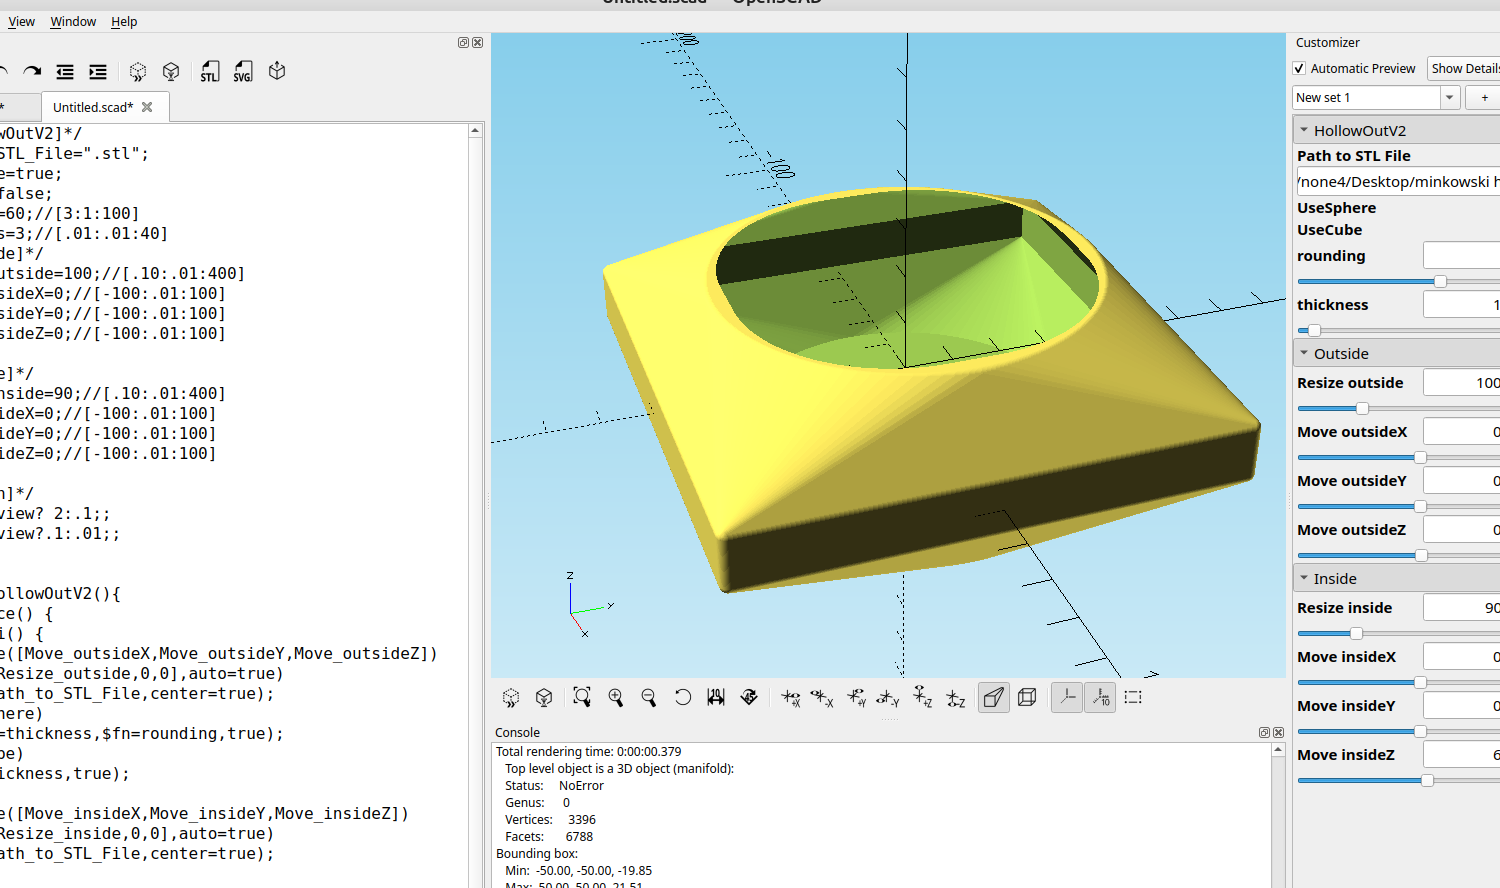Switch to orthogonal projection view

(x=1027, y=698)
